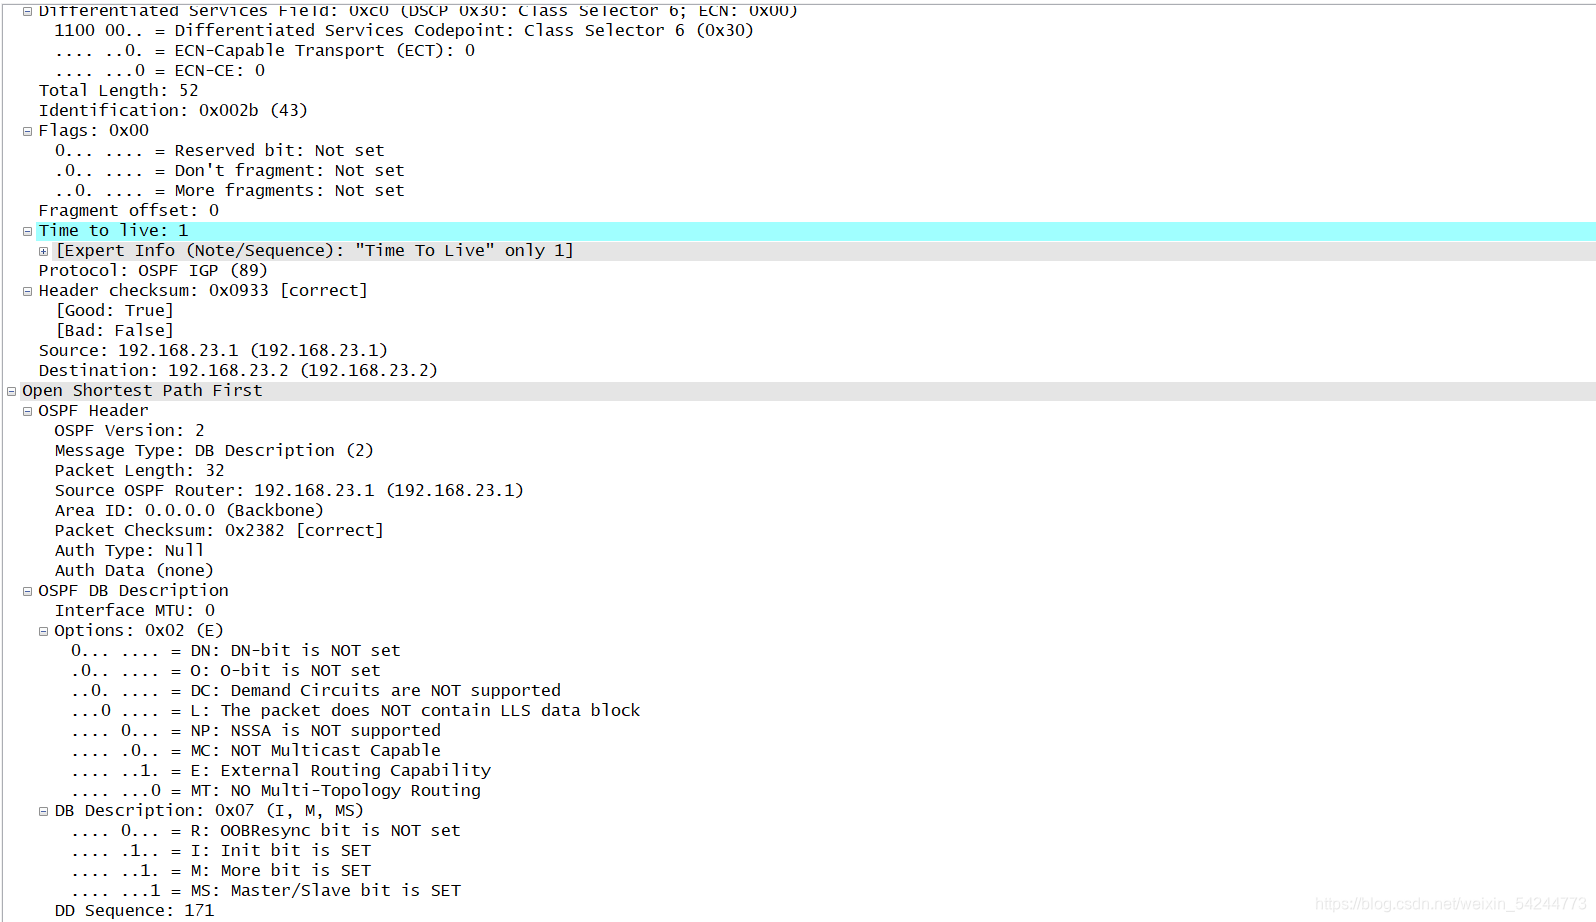Select the NO Multi-Topology Routing line
This screenshot has width=1596, height=922.
coord(276,791)
